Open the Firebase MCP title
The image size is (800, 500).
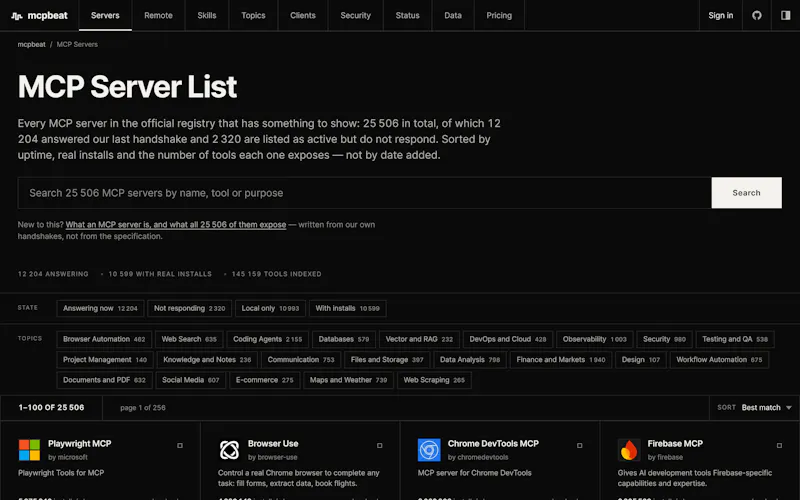(675, 444)
